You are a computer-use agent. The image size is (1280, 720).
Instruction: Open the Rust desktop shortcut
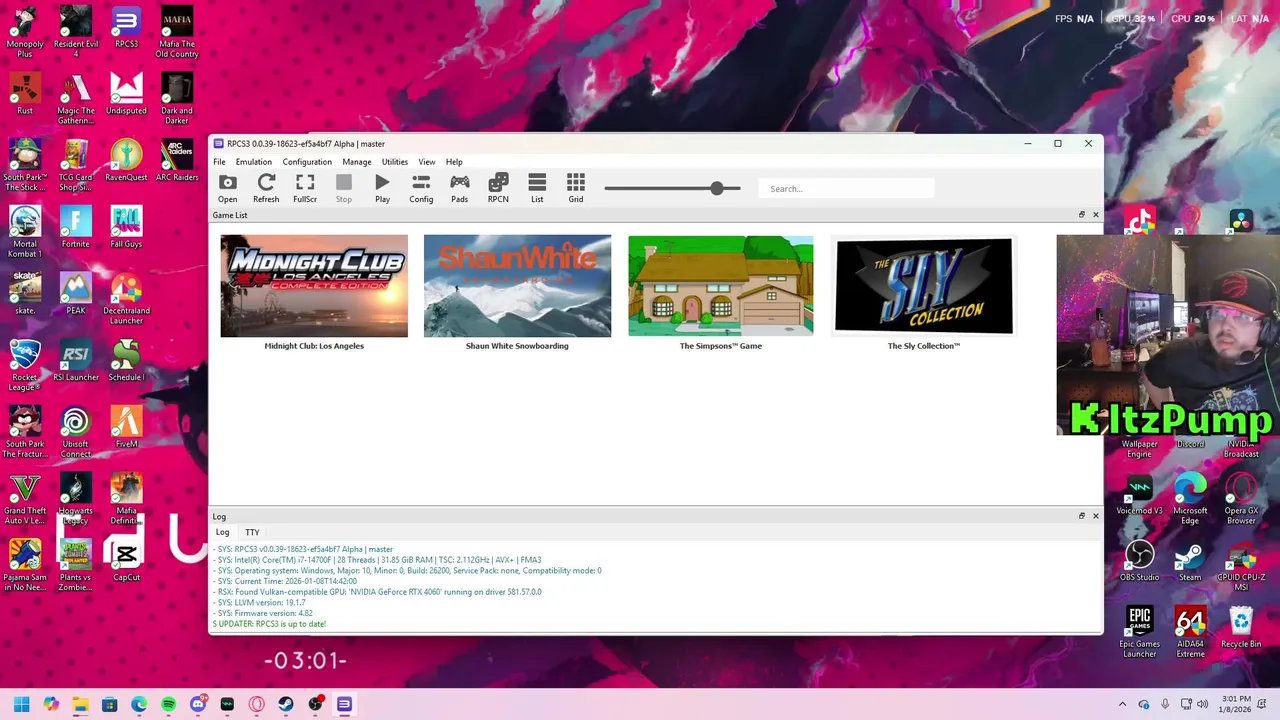tap(25, 94)
